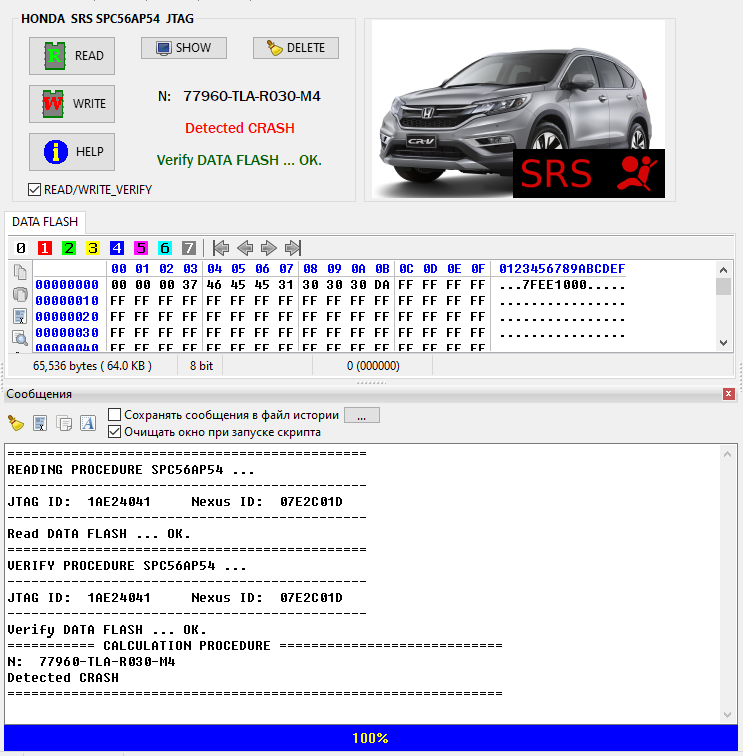Open HELP with the info icon

(71, 152)
